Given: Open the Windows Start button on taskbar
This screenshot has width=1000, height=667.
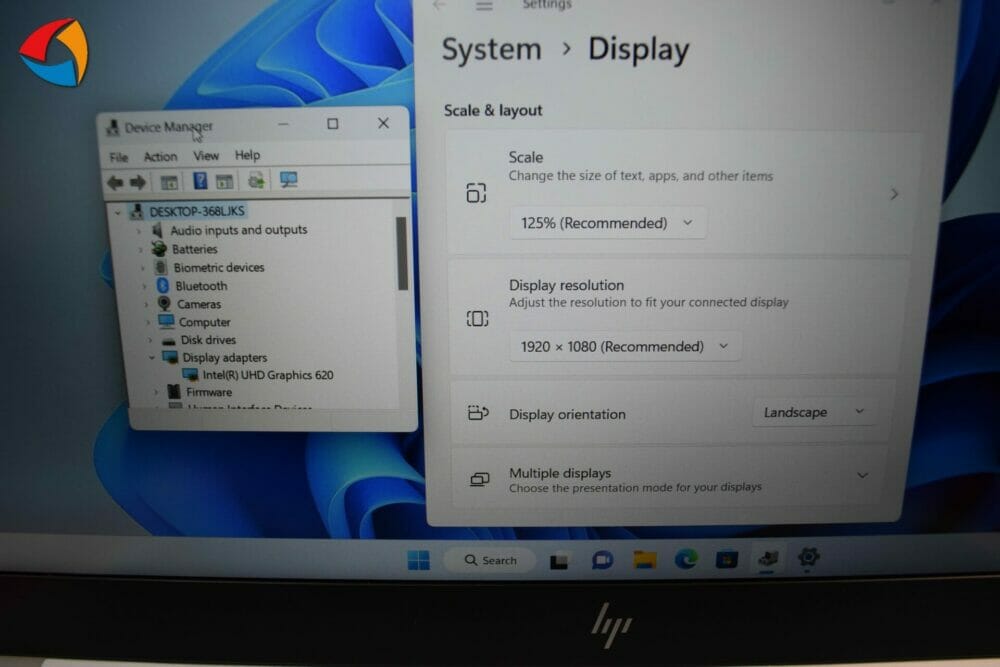Looking at the screenshot, I should click(418, 561).
